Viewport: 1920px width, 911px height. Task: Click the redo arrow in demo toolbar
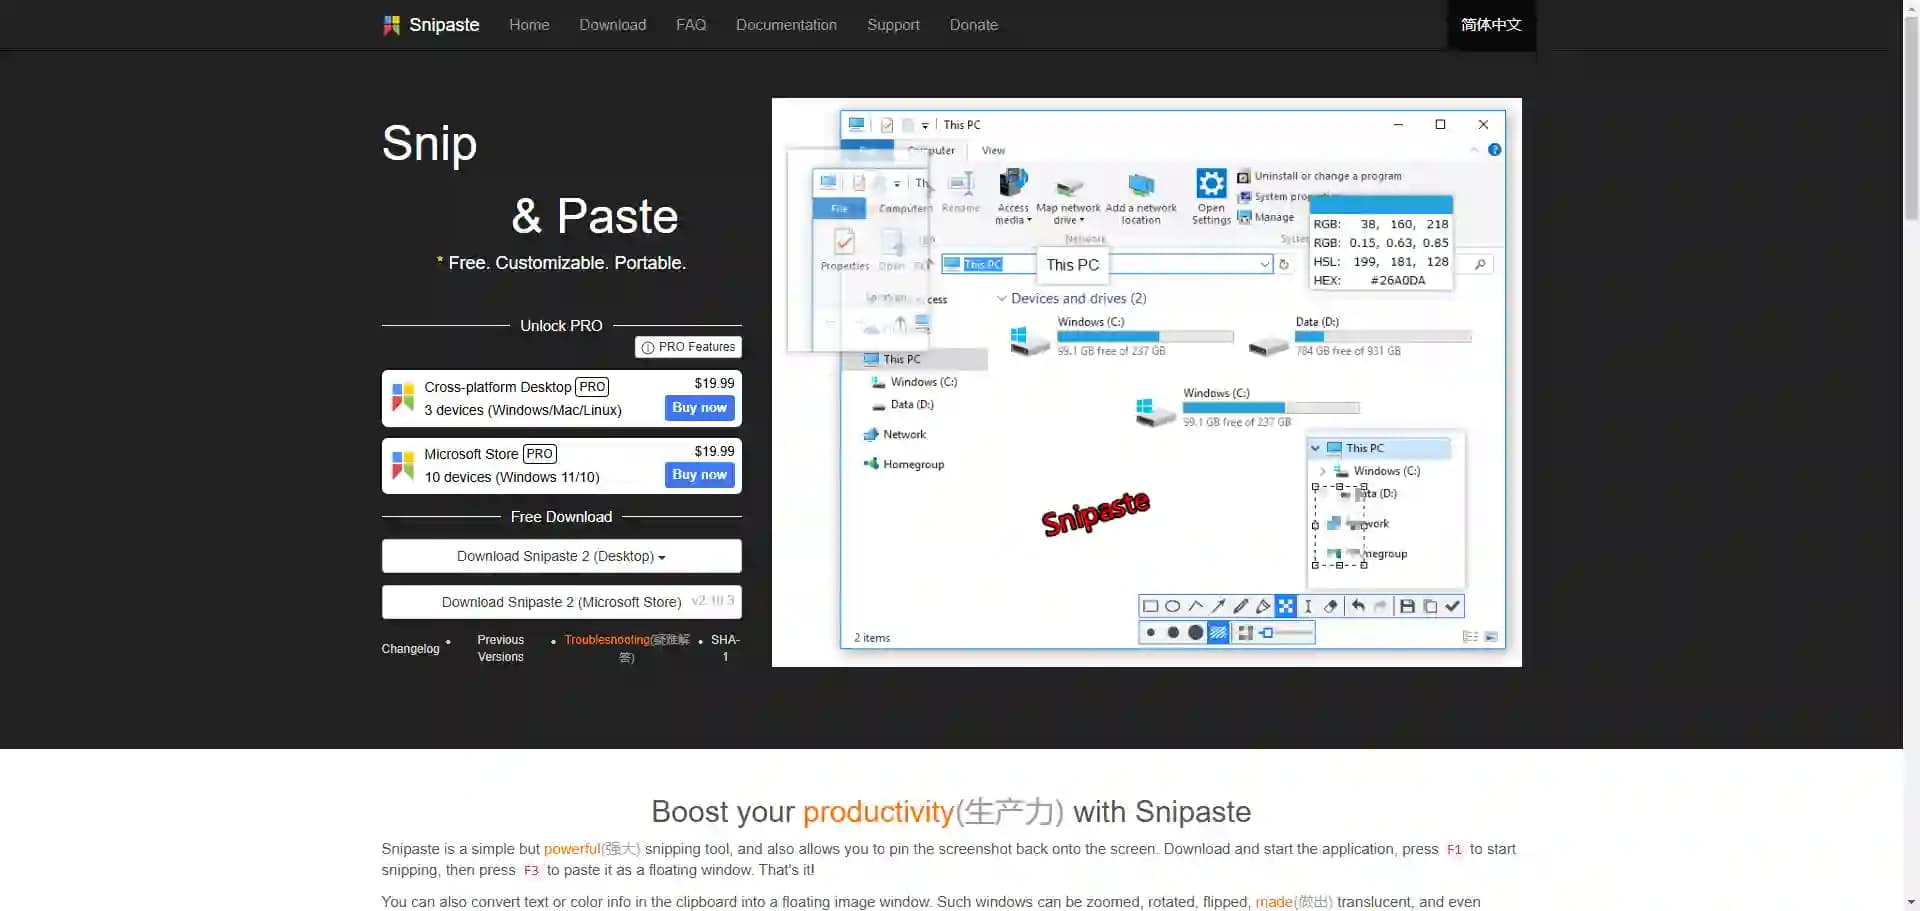[1381, 606]
